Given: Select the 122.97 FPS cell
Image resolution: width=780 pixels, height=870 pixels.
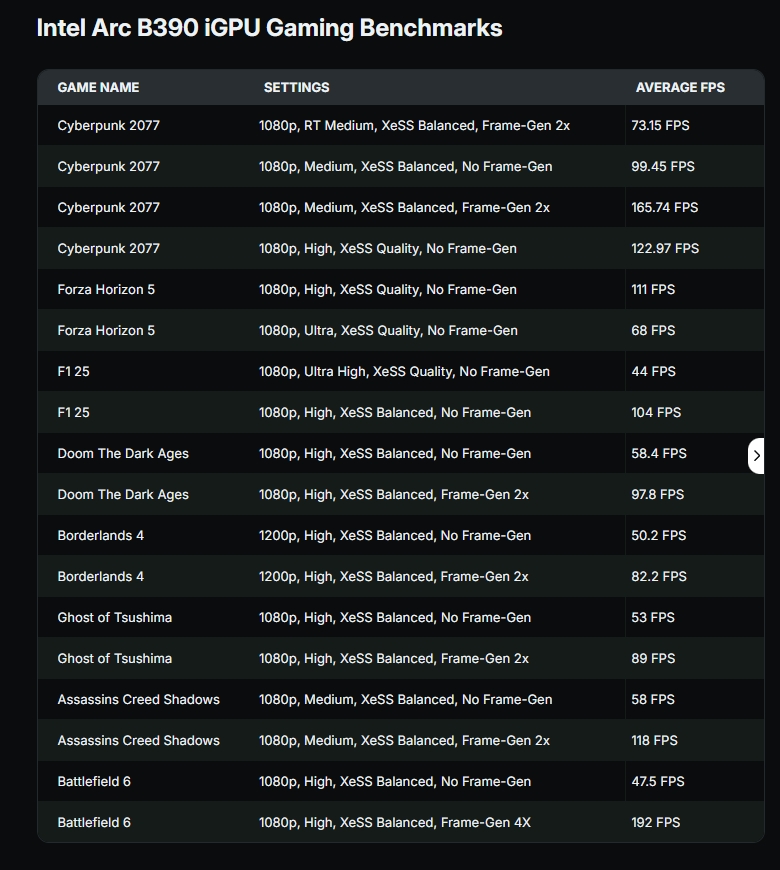Looking at the screenshot, I should (665, 249).
